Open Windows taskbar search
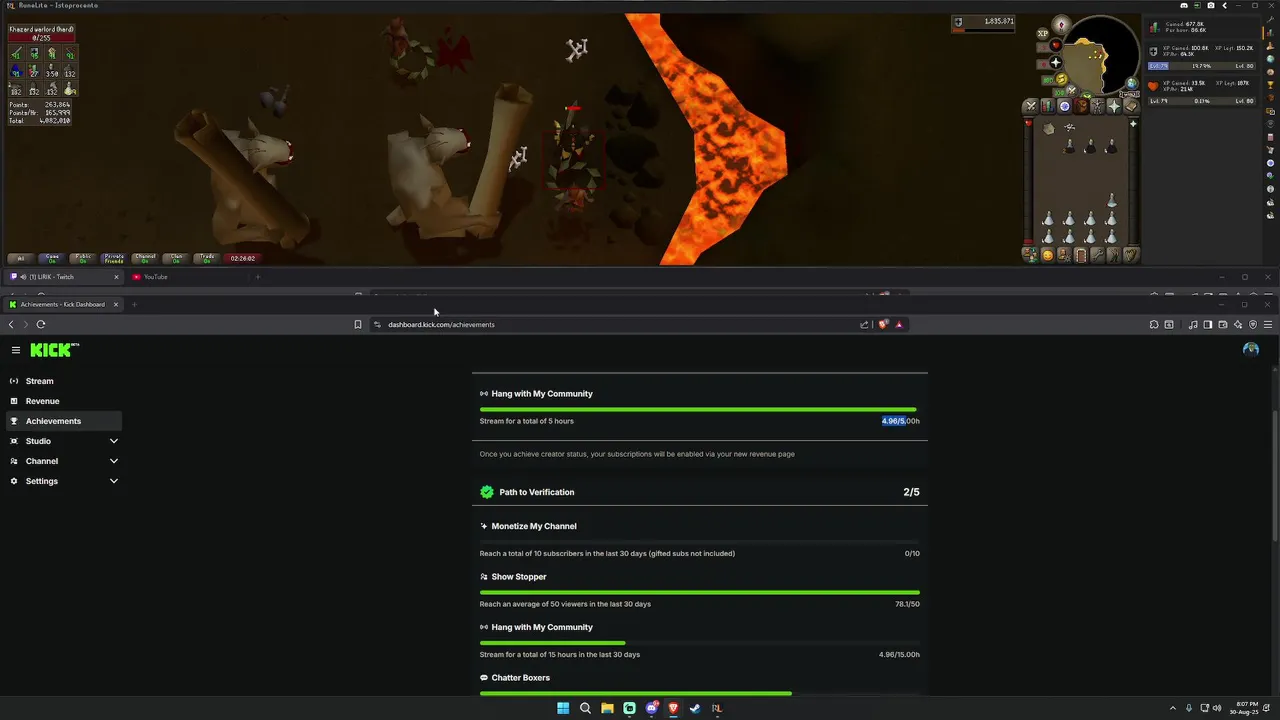This screenshot has width=1280, height=720. tap(585, 708)
